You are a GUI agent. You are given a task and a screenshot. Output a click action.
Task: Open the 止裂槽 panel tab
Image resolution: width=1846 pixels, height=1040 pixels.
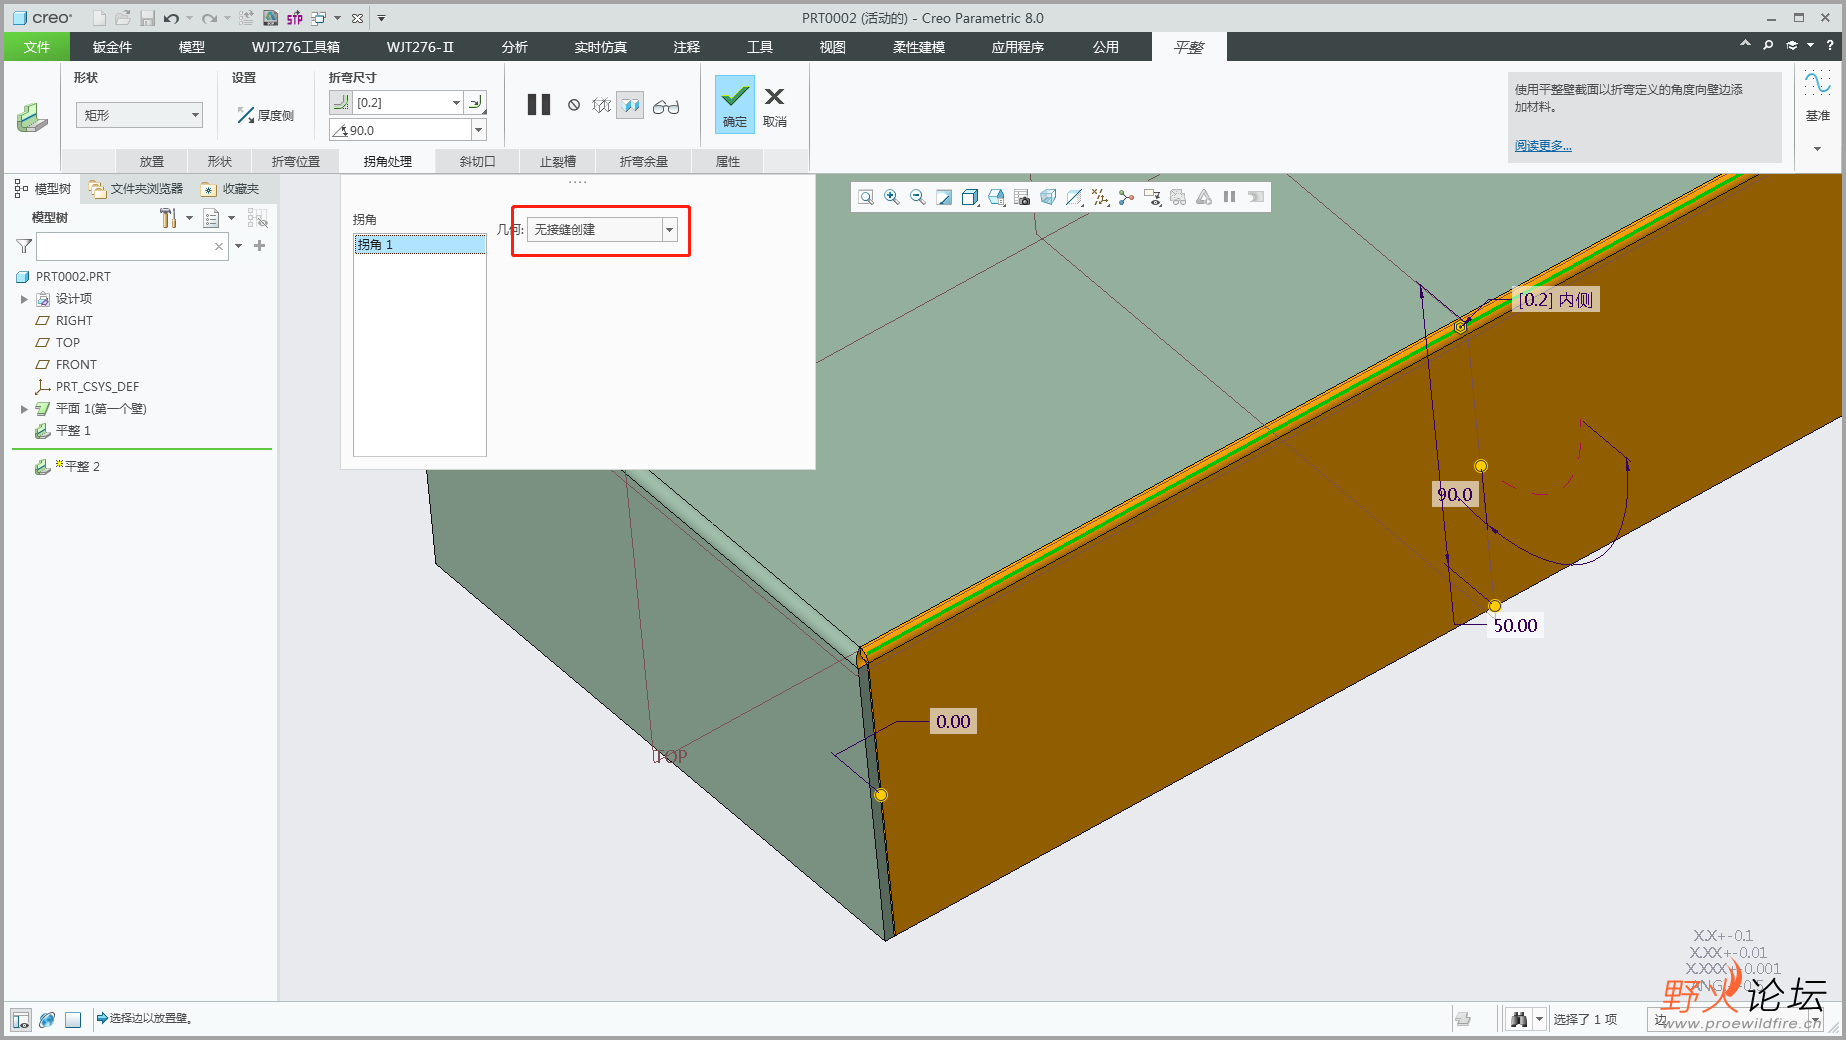[x=558, y=161]
